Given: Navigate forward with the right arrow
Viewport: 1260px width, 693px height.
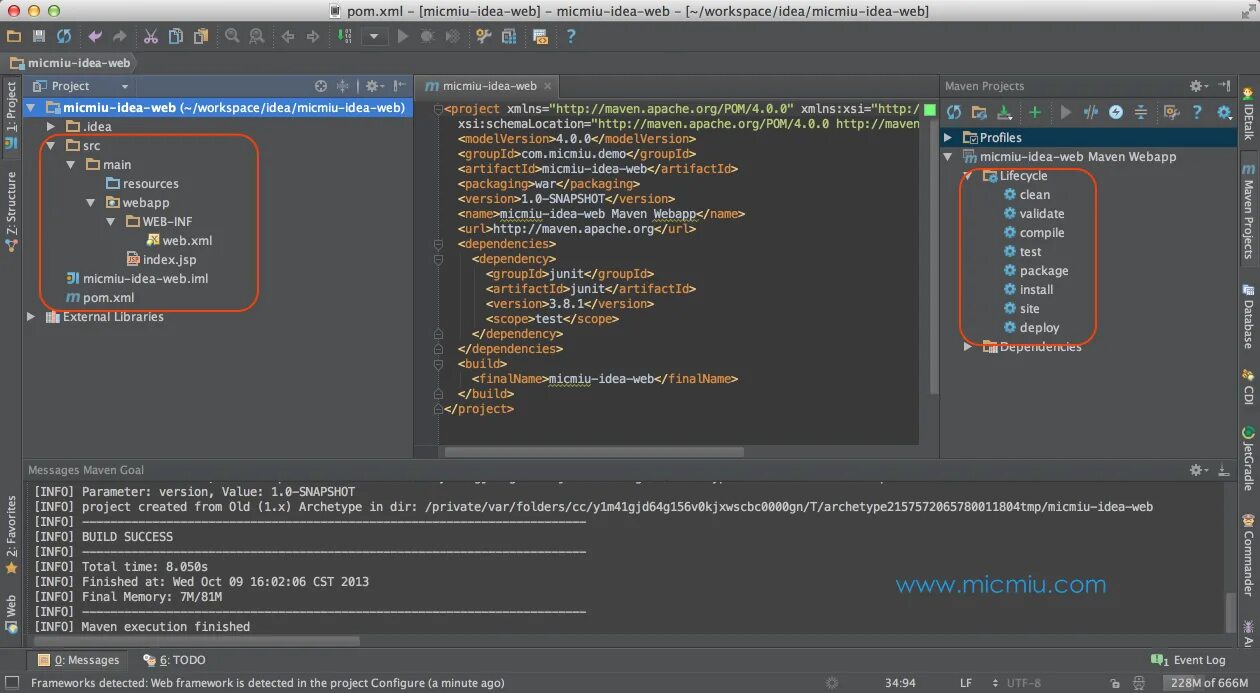Looking at the screenshot, I should click(313, 36).
